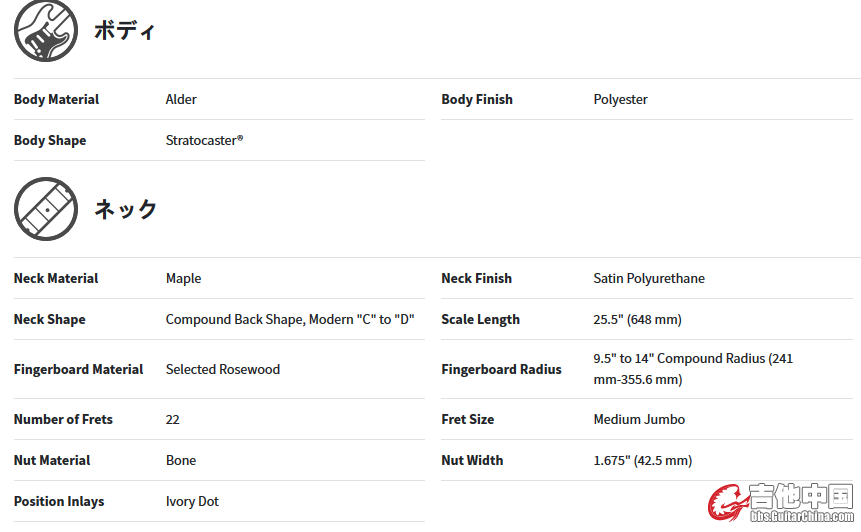Click the Medium Jumbo fret size value
Image resolution: width=861 pixels, height=532 pixels.
(x=639, y=419)
